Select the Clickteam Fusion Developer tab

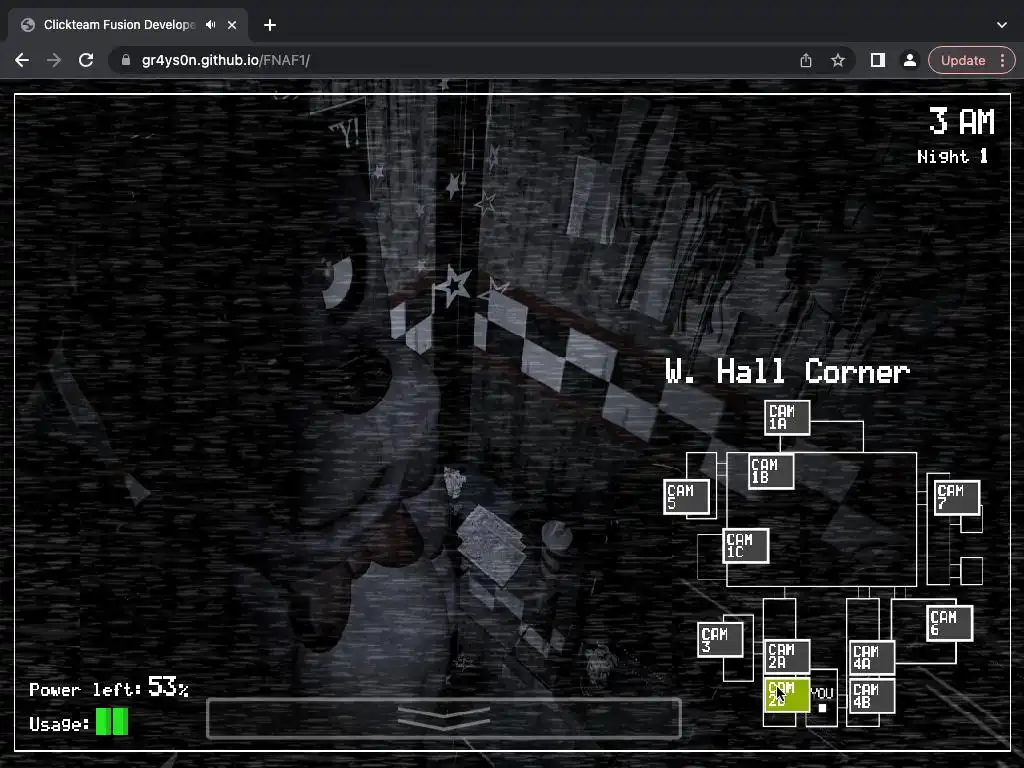pyautogui.click(x=128, y=25)
